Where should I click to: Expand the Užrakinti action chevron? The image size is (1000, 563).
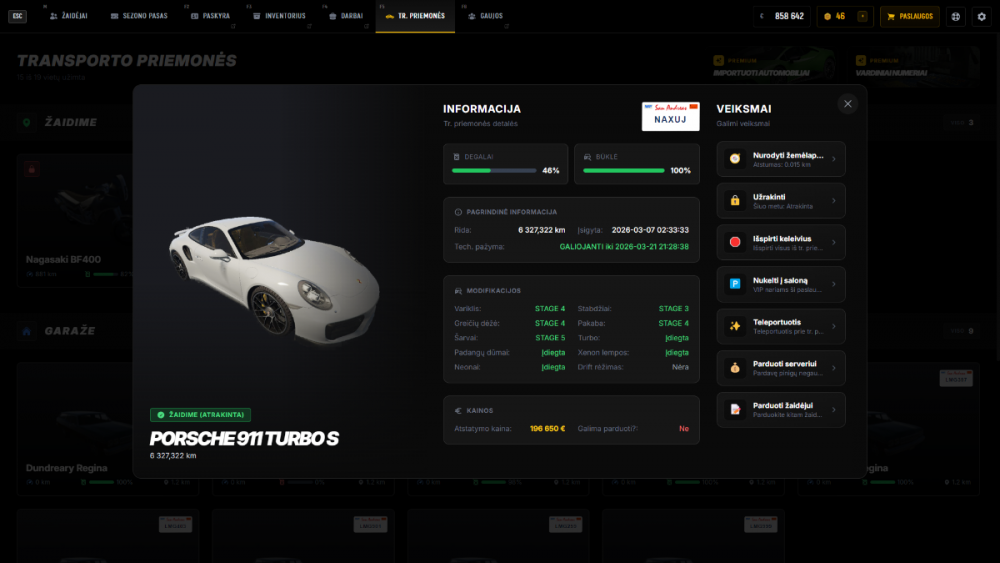click(x=834, y=200)
